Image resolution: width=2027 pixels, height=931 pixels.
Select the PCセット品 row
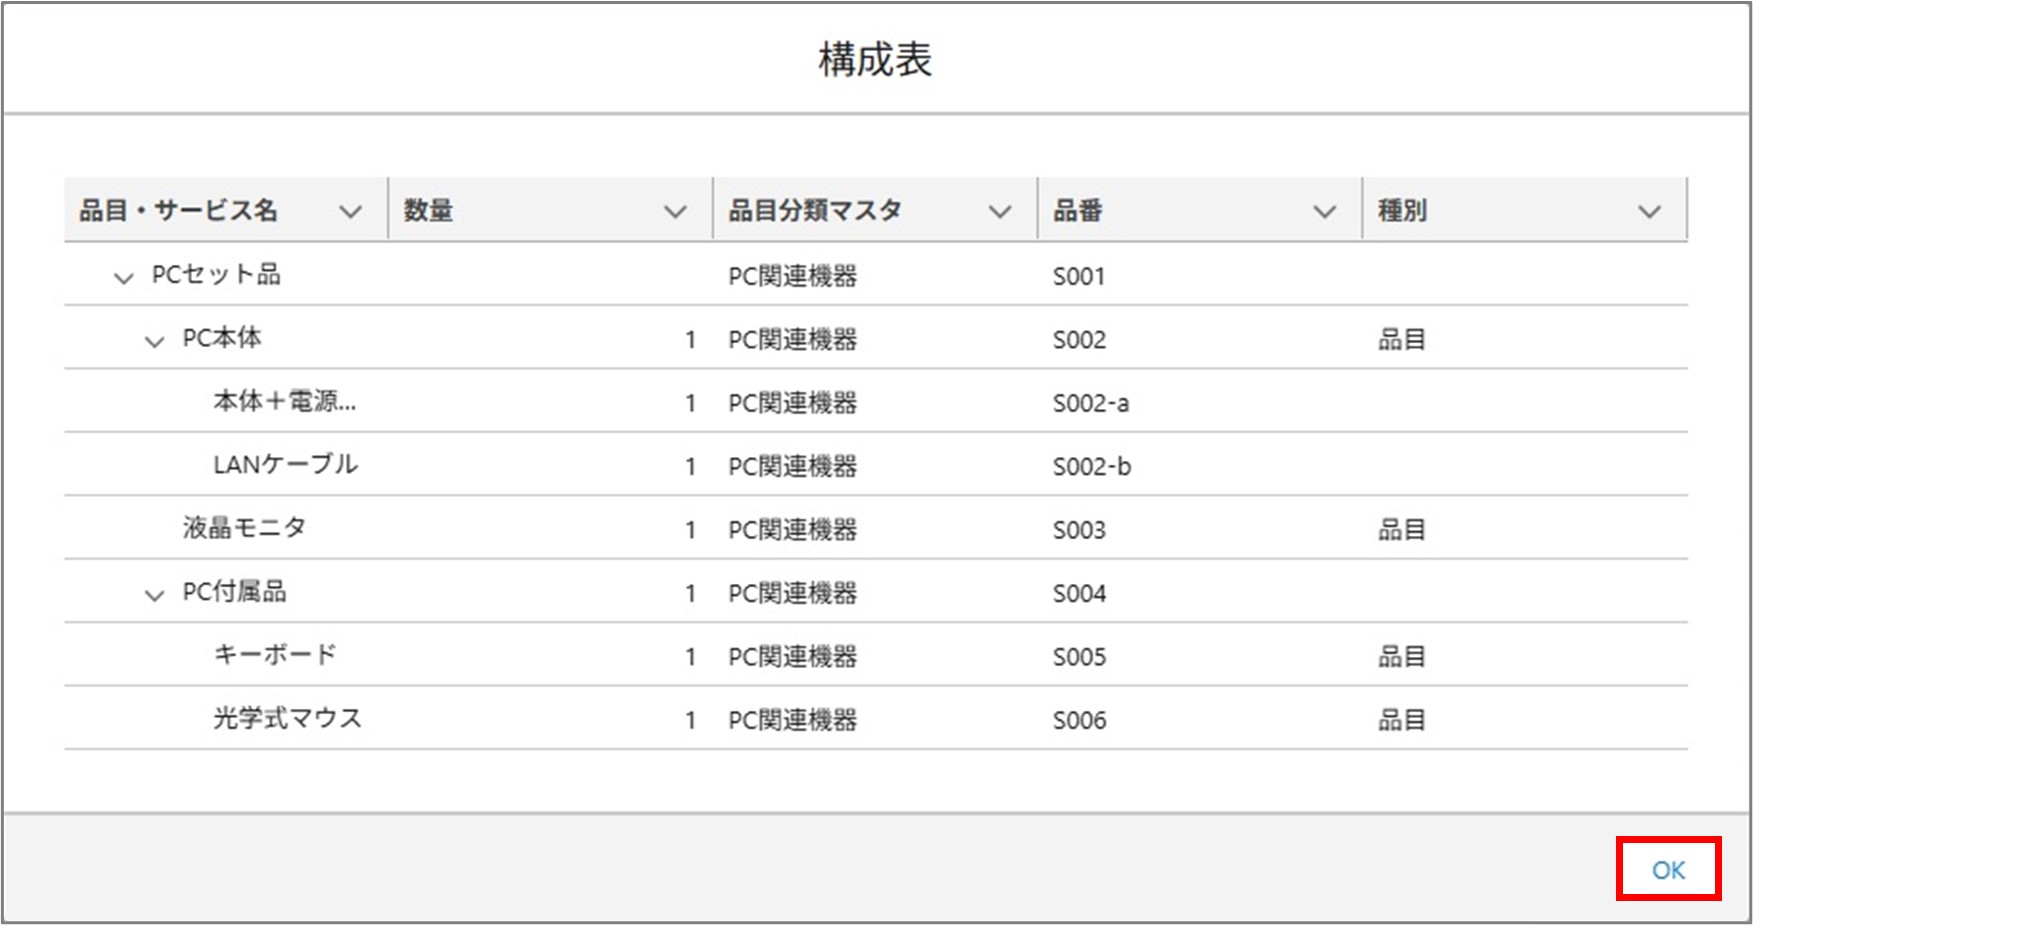click(x=215, y=276)
